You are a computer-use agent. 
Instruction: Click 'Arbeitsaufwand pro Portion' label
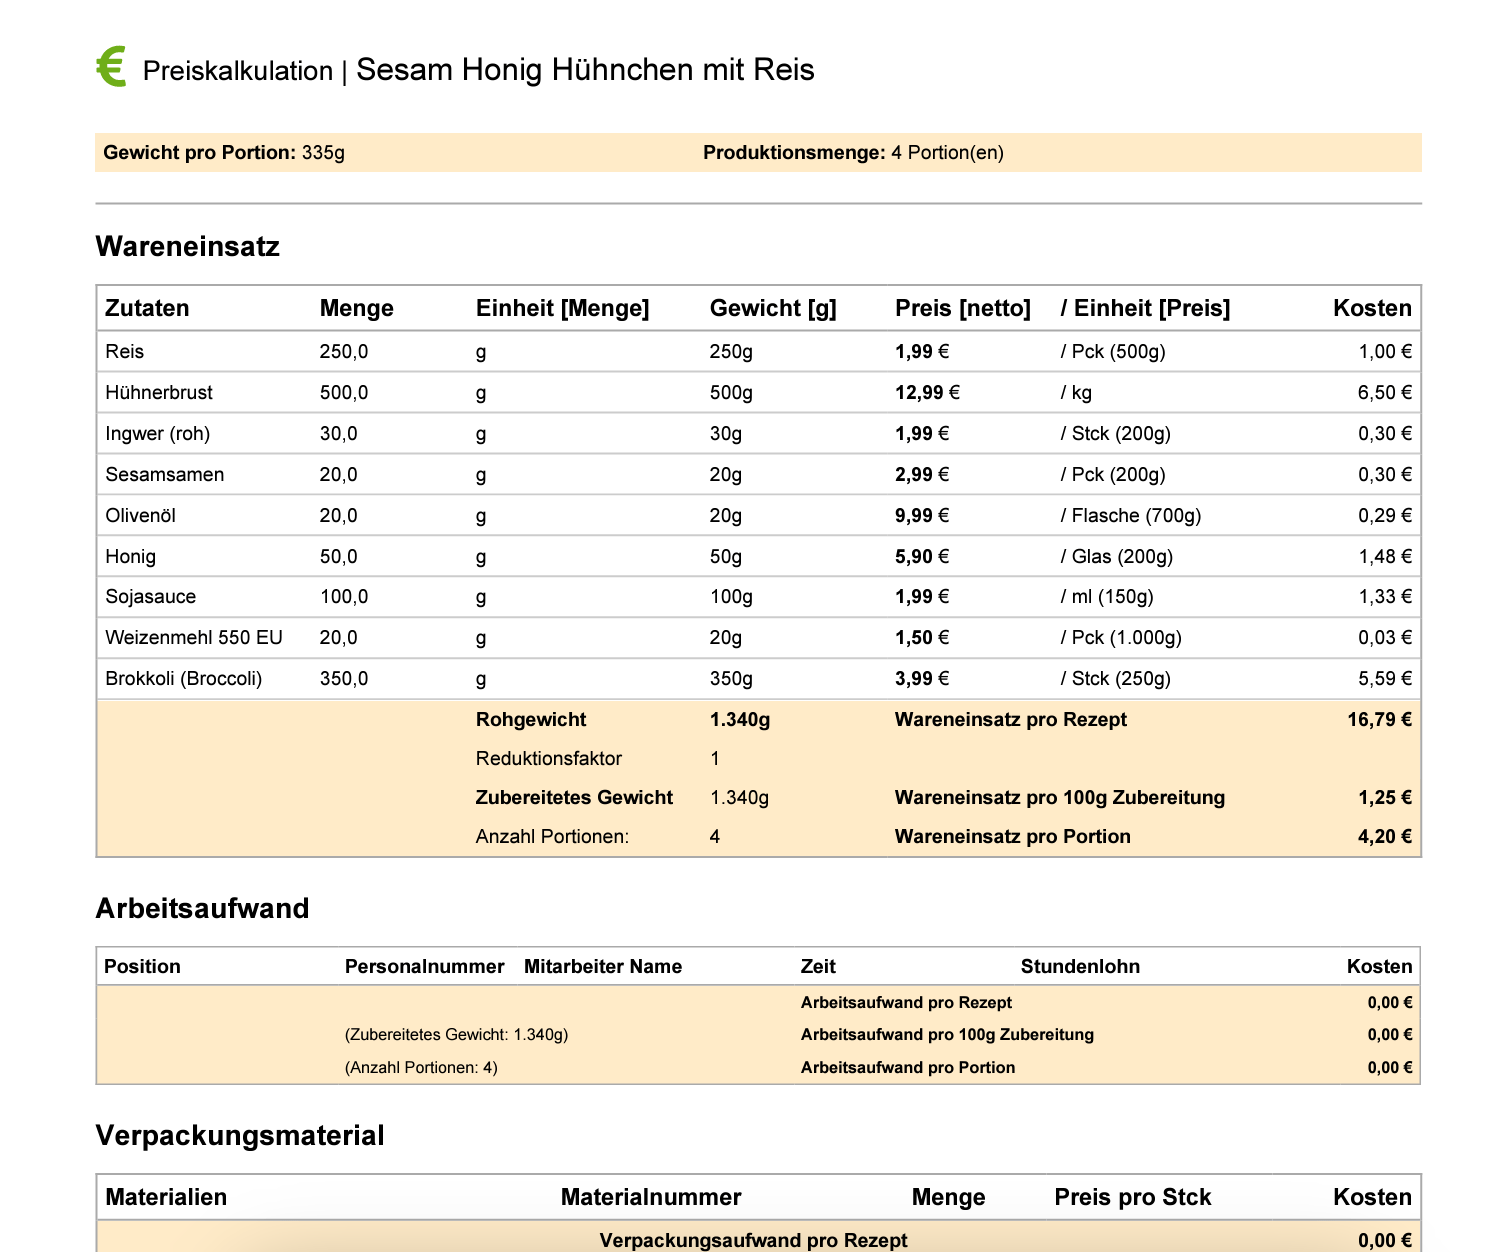coord(908,1068)
